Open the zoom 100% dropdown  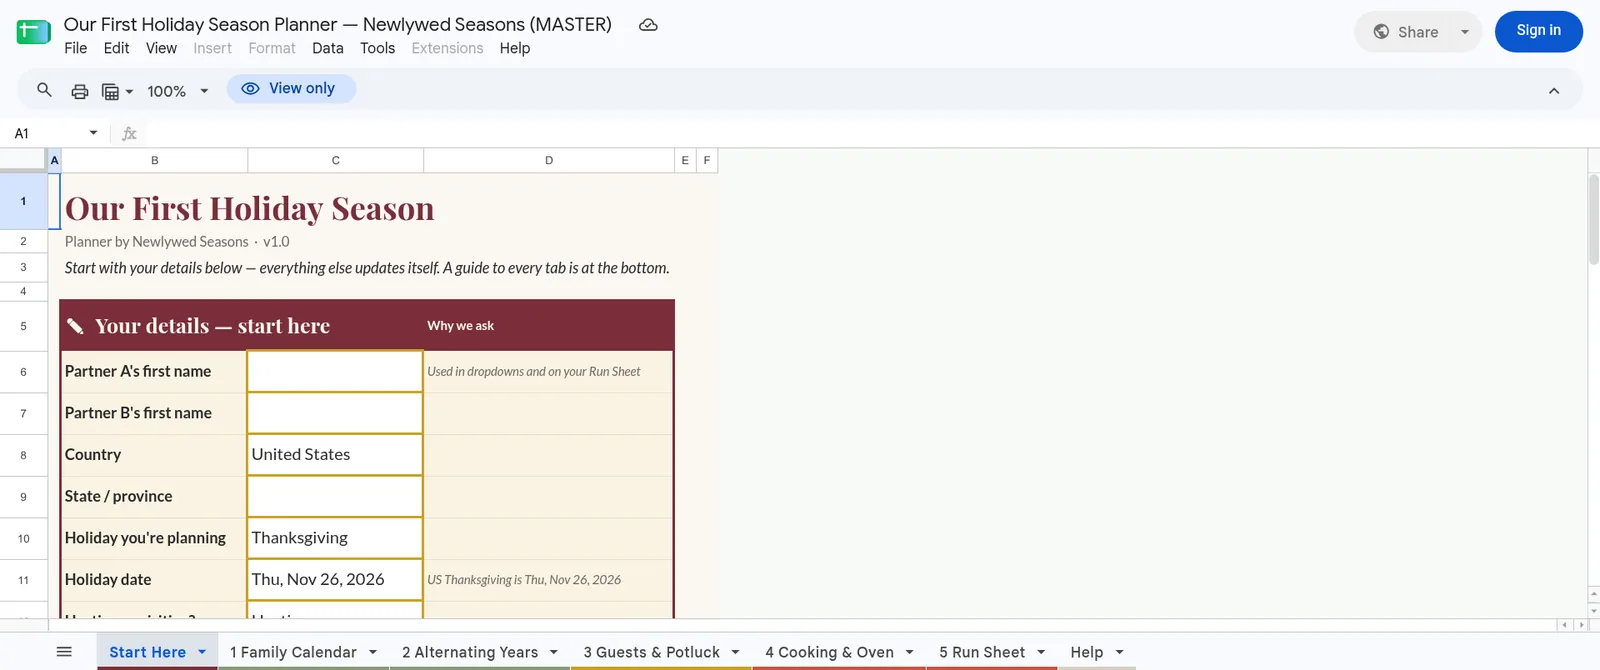178,91
